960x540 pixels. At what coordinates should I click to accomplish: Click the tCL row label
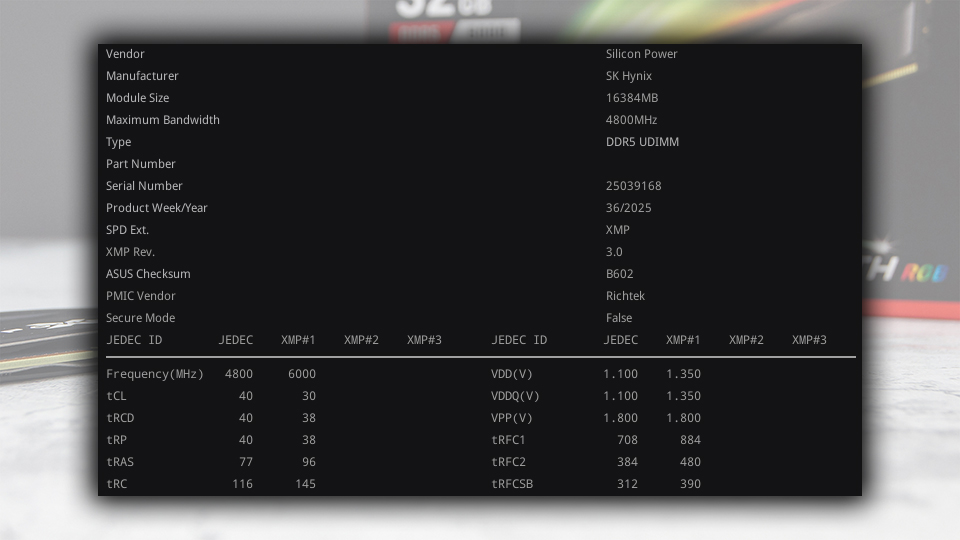click(x=116, y=396)
